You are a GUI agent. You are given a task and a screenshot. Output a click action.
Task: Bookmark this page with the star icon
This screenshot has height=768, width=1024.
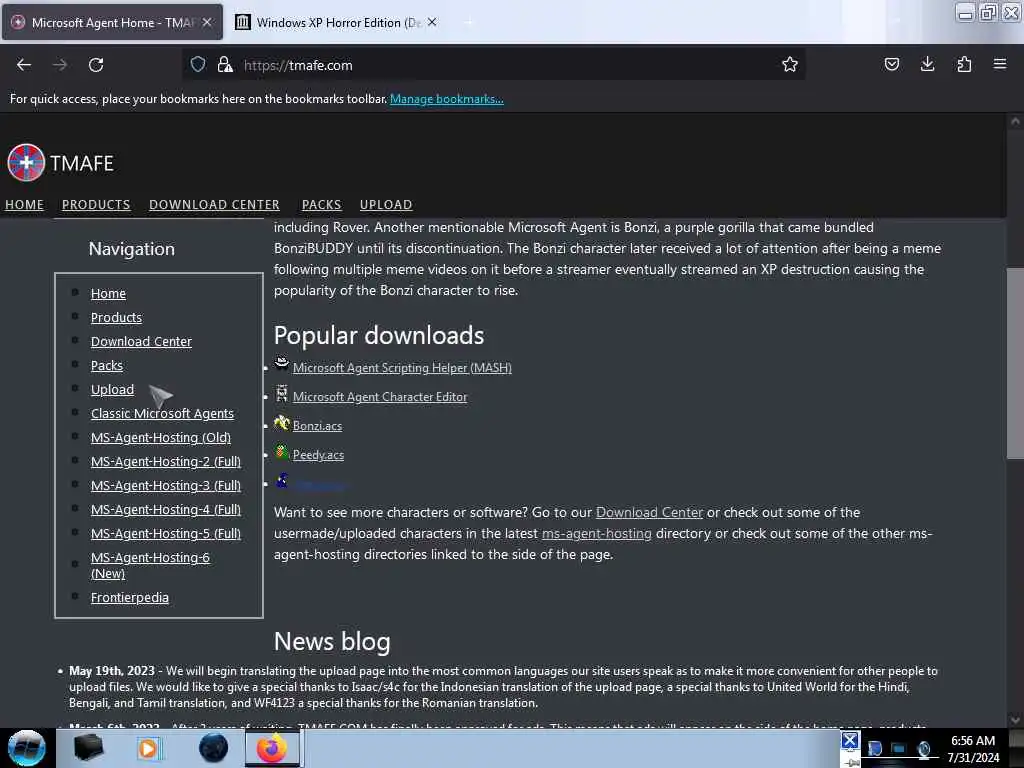(790, 64)
